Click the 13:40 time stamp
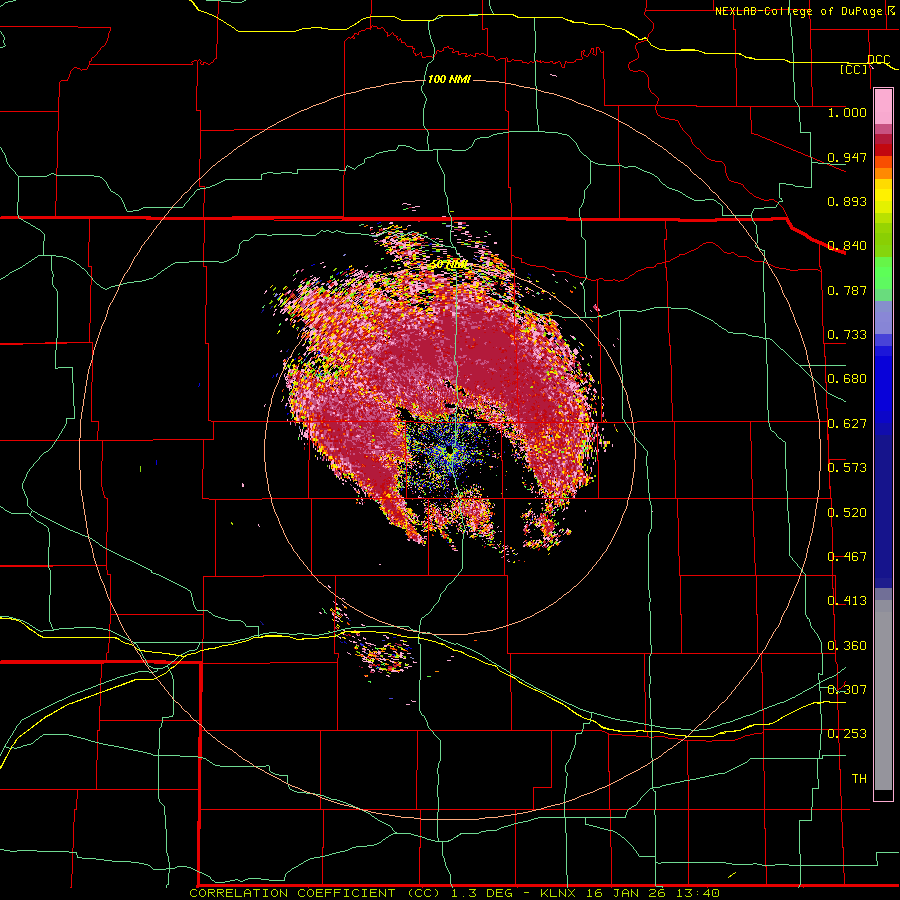Screen dimensions: 900x900 (x=697, y=893)
